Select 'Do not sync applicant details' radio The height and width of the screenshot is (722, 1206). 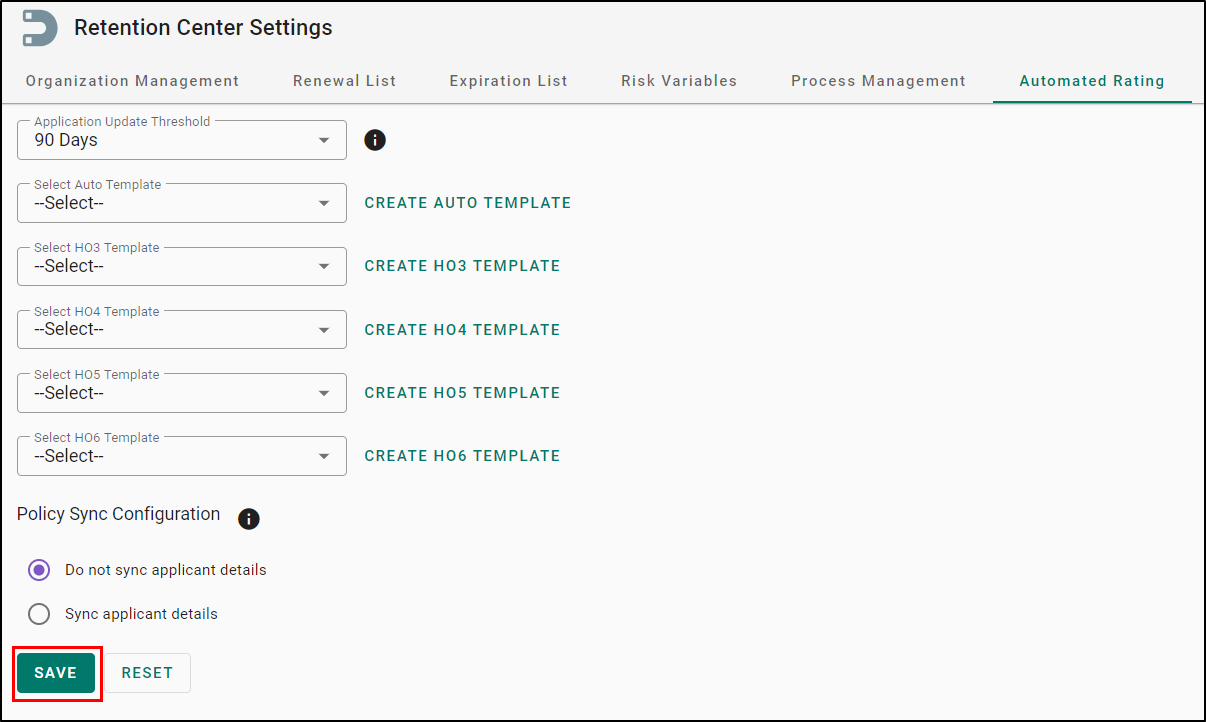tap(39, 570)
